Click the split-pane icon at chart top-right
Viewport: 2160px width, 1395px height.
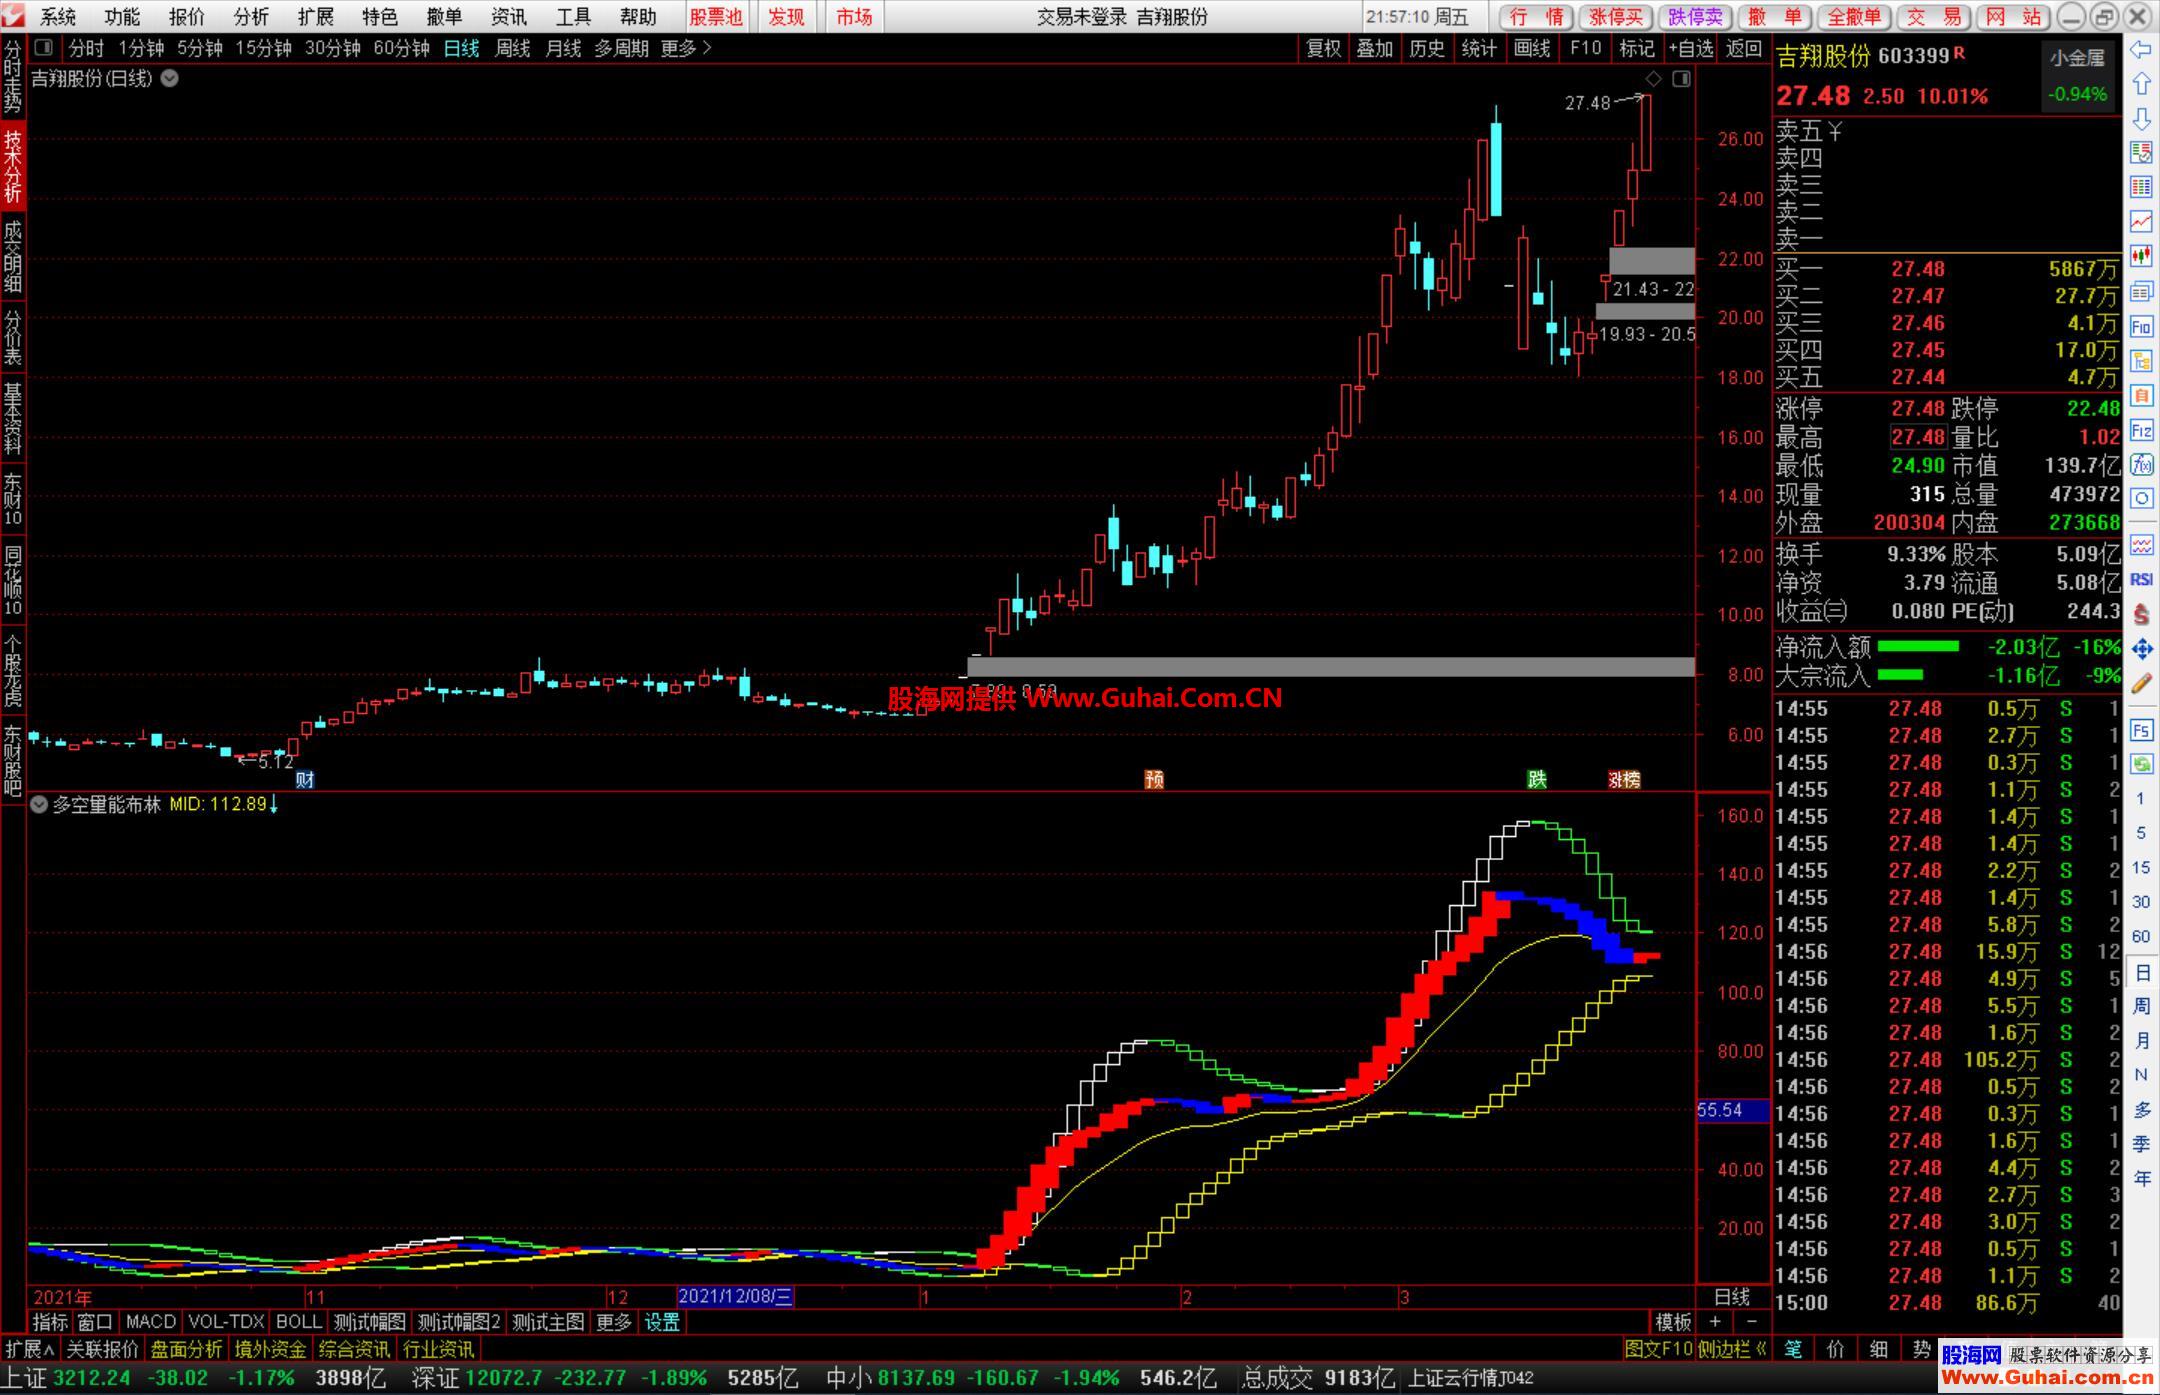[1682, 79]
